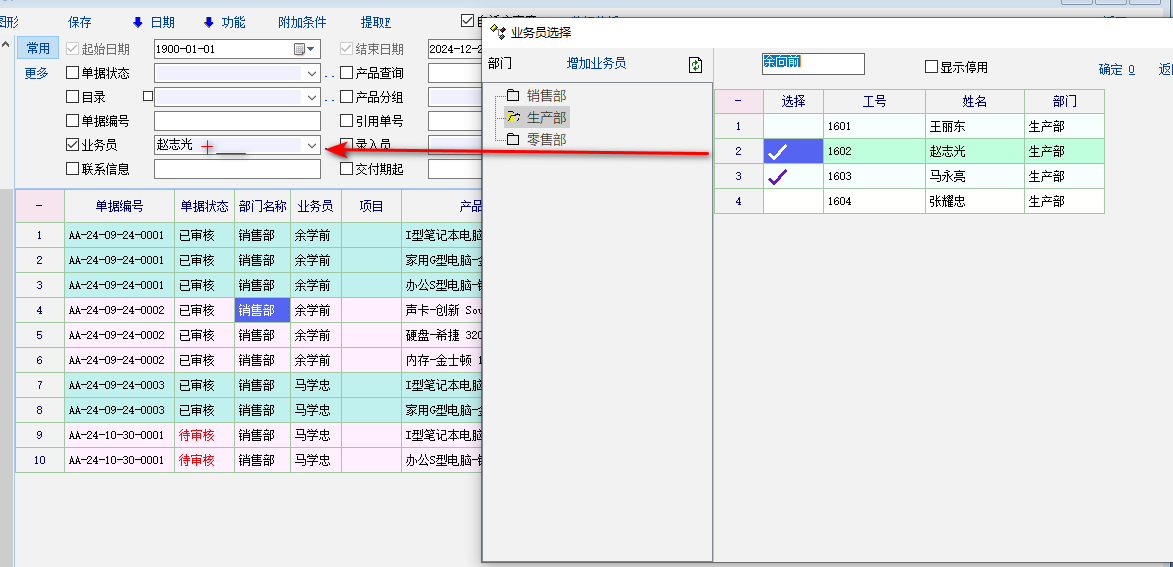
Task: Uncheck the 业务员 filter checkbox
Action: [x=72, y=145]
